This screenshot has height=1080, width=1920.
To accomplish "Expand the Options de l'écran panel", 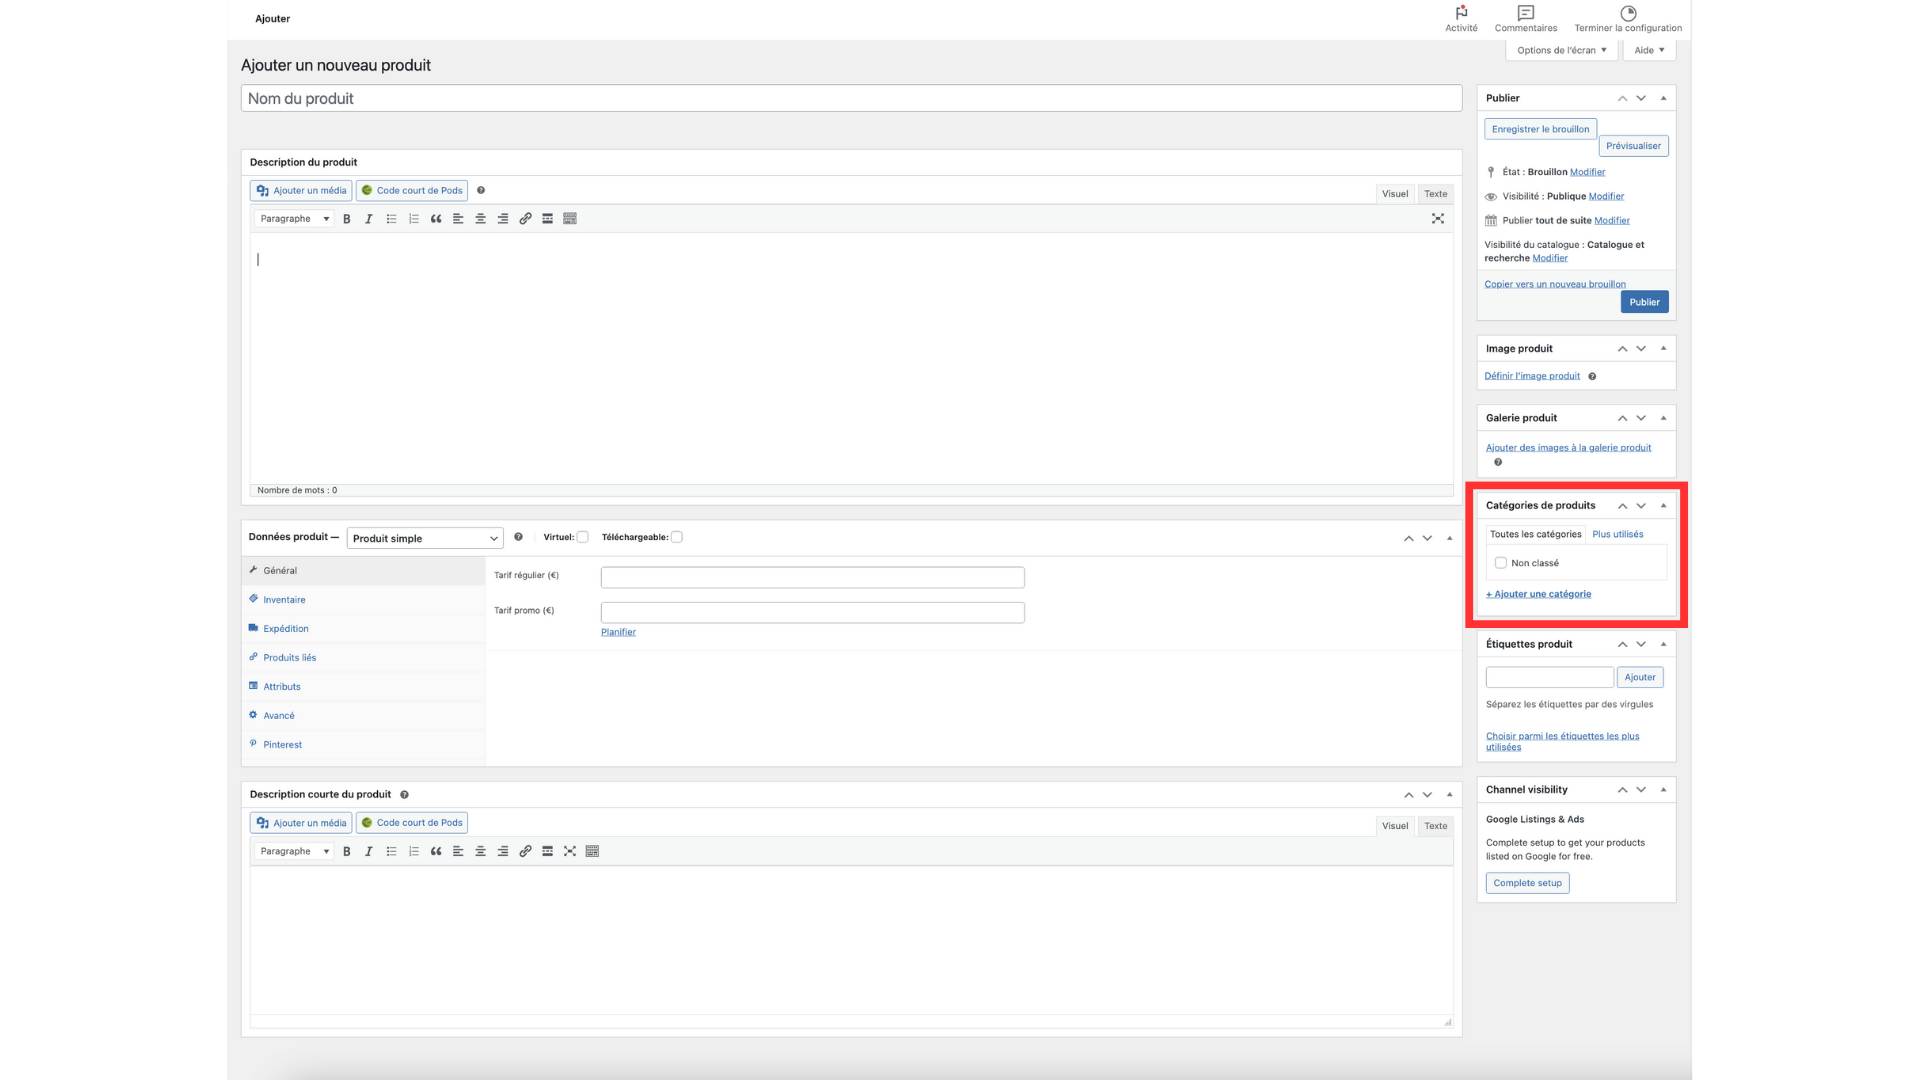I will click(1561, 50).
